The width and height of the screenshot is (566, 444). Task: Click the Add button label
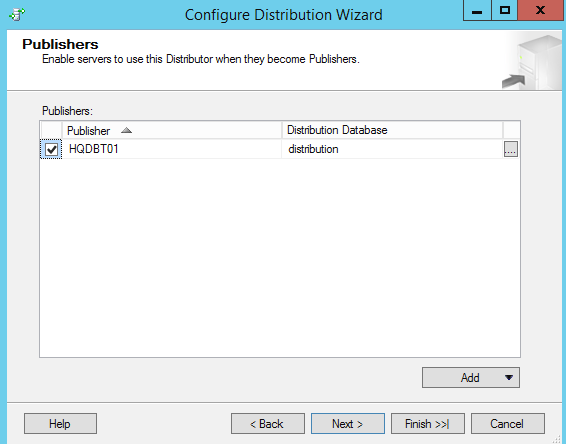(470, 378)
